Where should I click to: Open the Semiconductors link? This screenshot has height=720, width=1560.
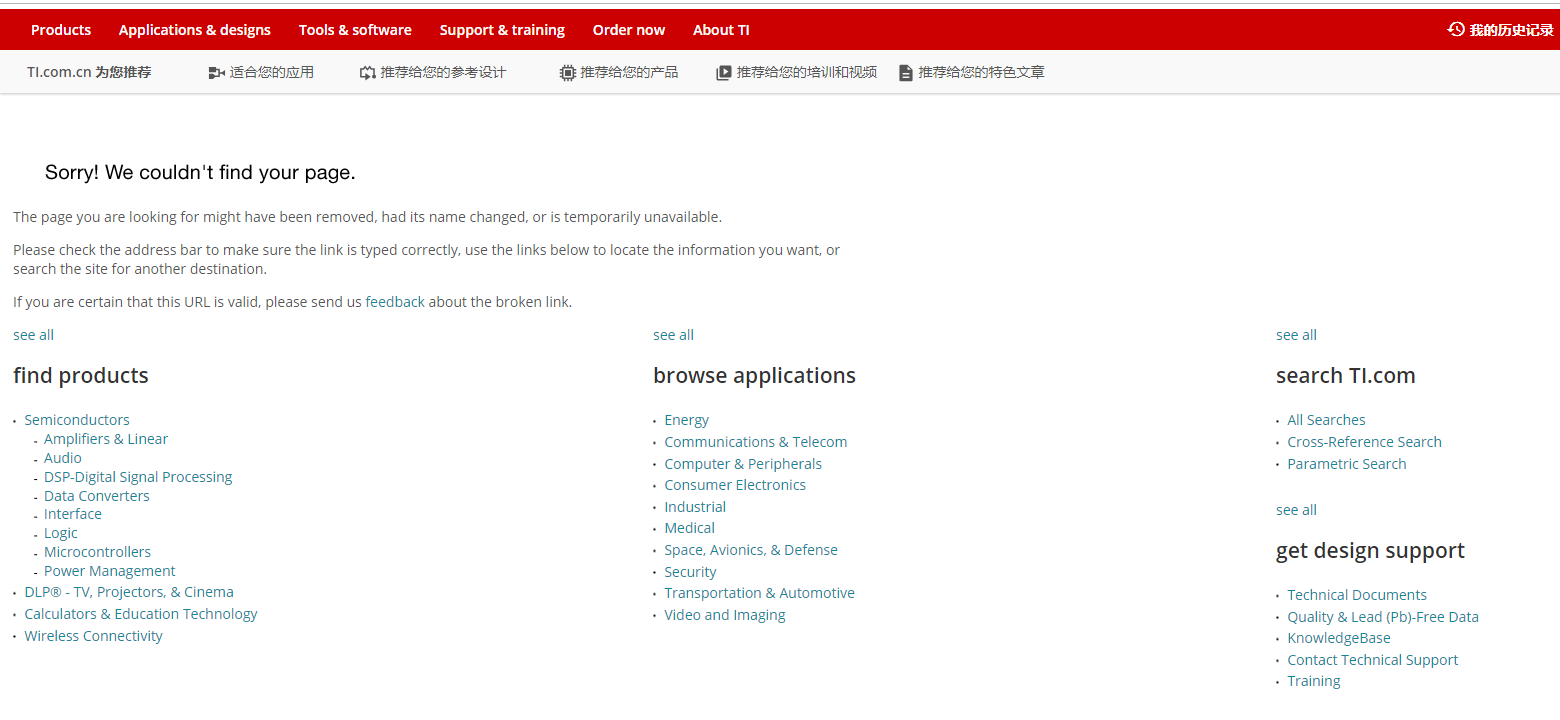pyautogui.click(x=77, y=420)
